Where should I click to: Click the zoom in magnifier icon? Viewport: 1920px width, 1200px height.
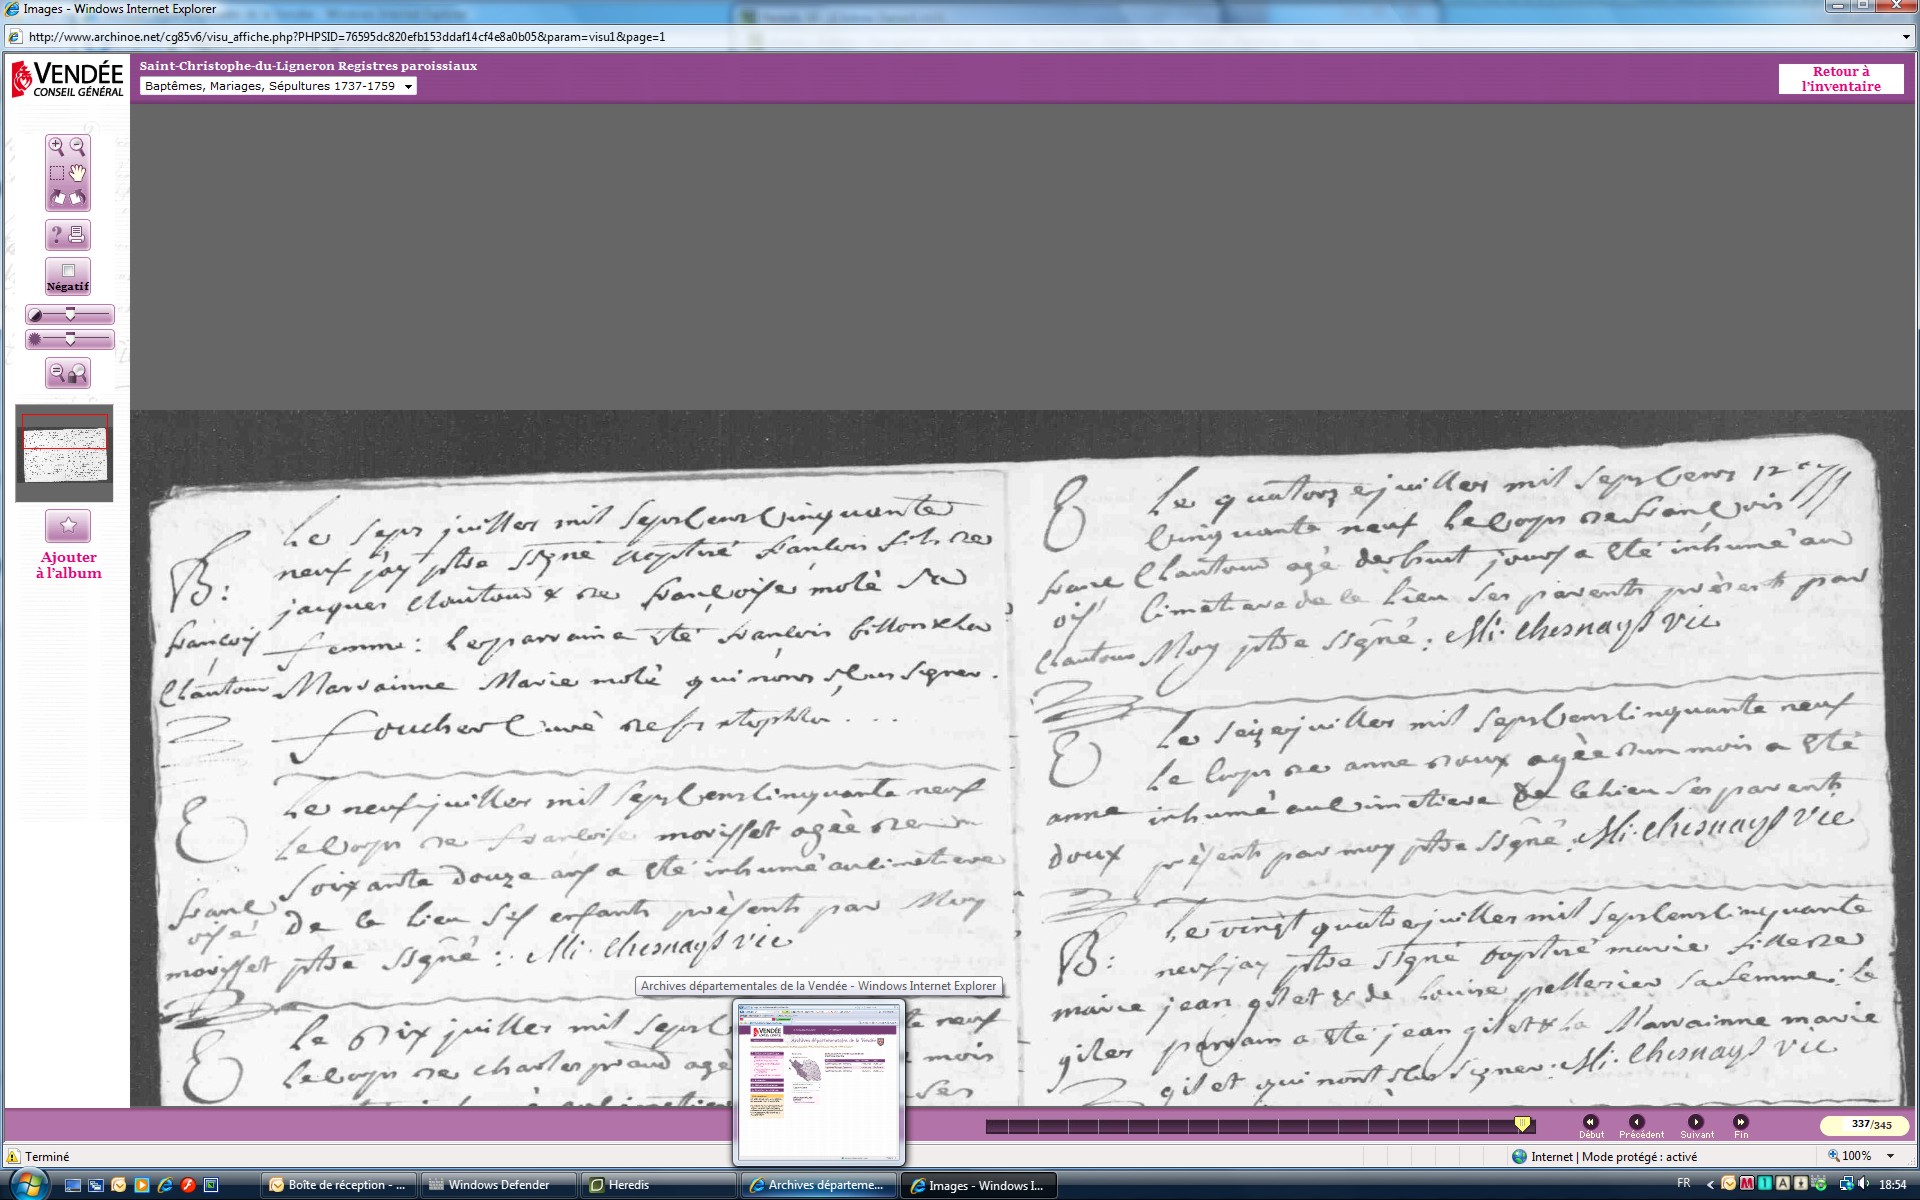coord(56,147)
